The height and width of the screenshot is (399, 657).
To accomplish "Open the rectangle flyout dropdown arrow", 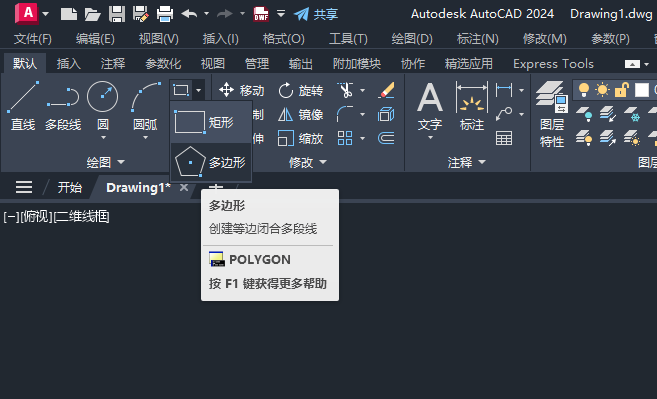I will pos(199,90).
